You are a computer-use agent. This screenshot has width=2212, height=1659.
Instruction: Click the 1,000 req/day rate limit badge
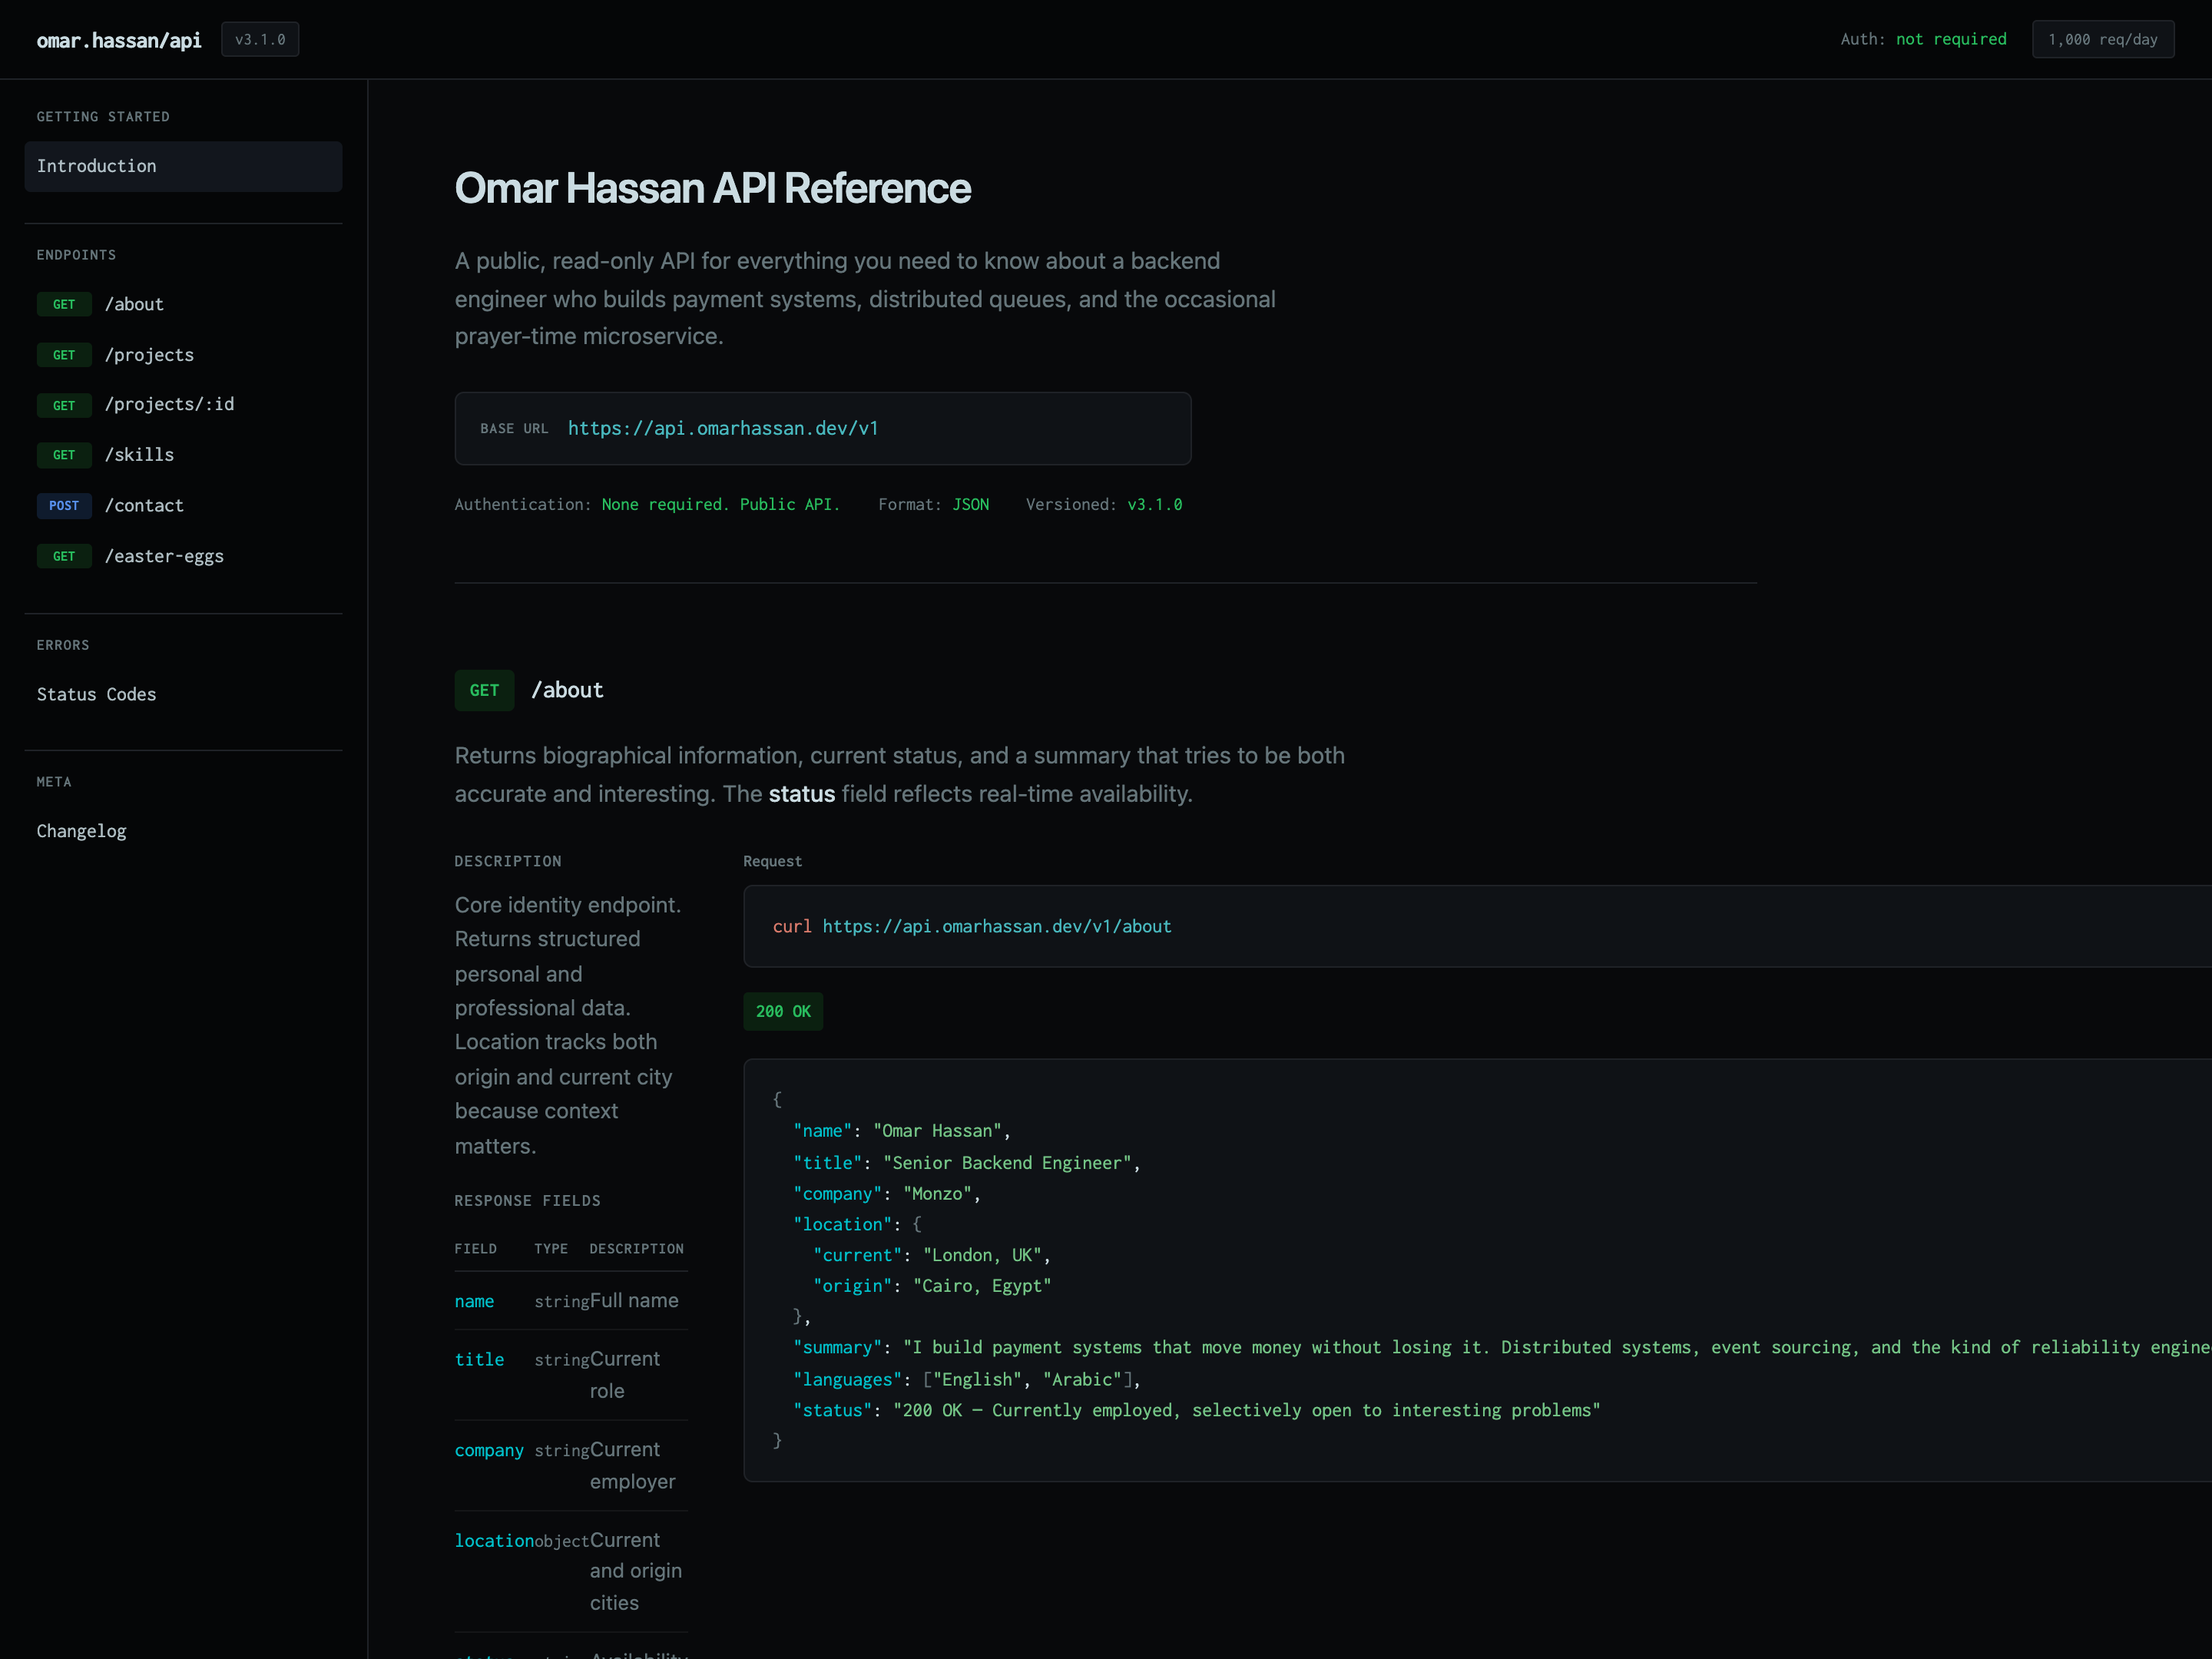click(2102, 39)
